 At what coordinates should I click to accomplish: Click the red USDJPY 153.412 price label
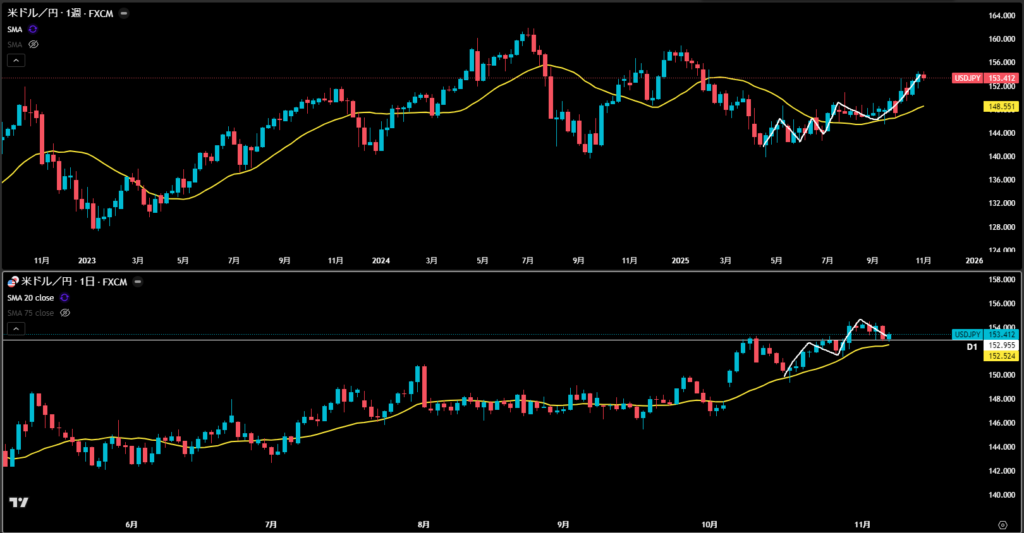(985, 77)
